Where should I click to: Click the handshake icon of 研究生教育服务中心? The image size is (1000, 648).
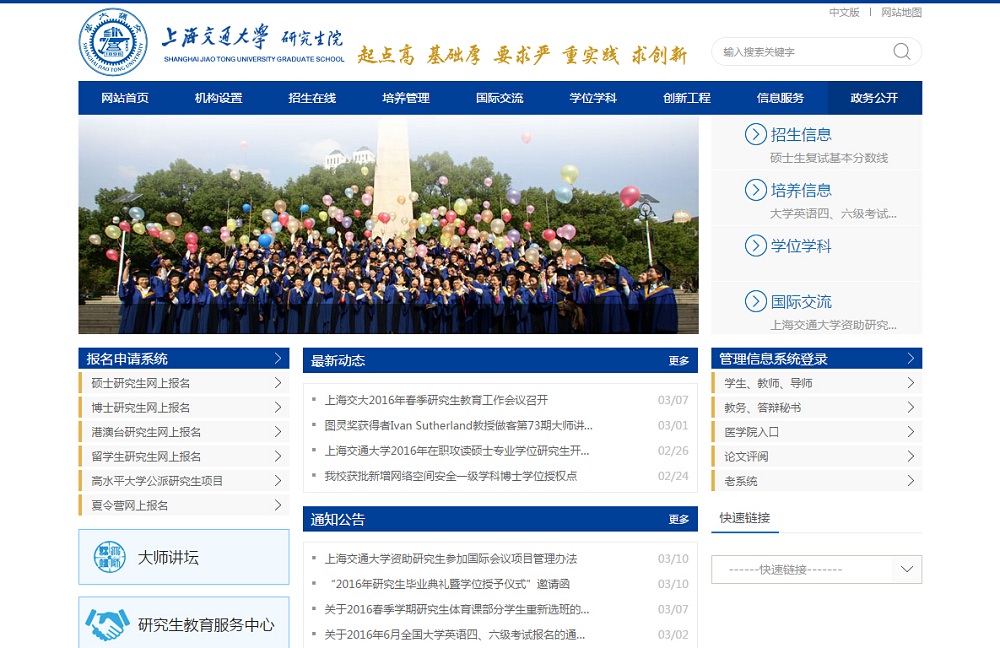point(107,624)
